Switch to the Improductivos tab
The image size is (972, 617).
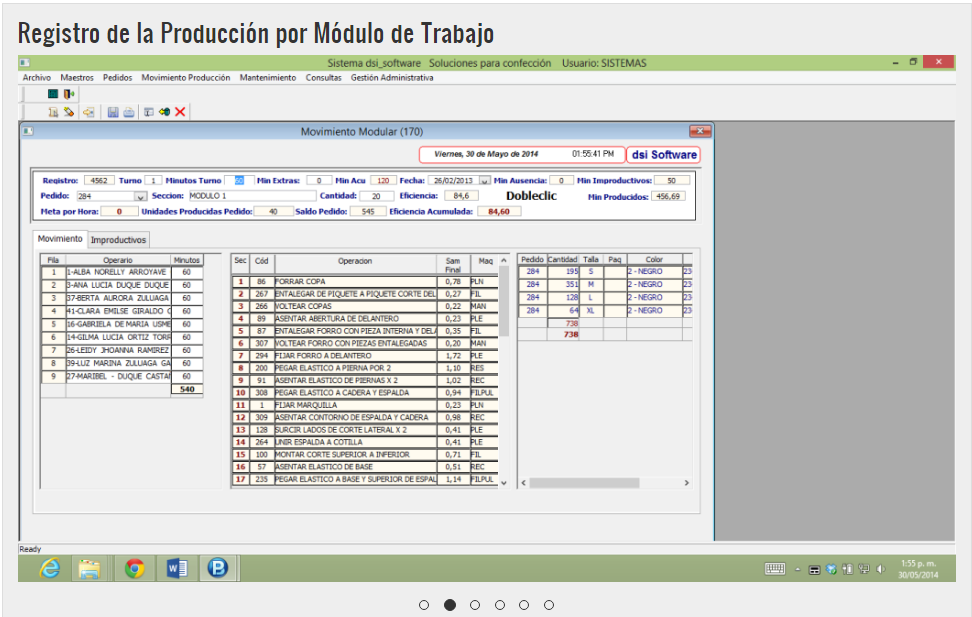tap(118, 240)
